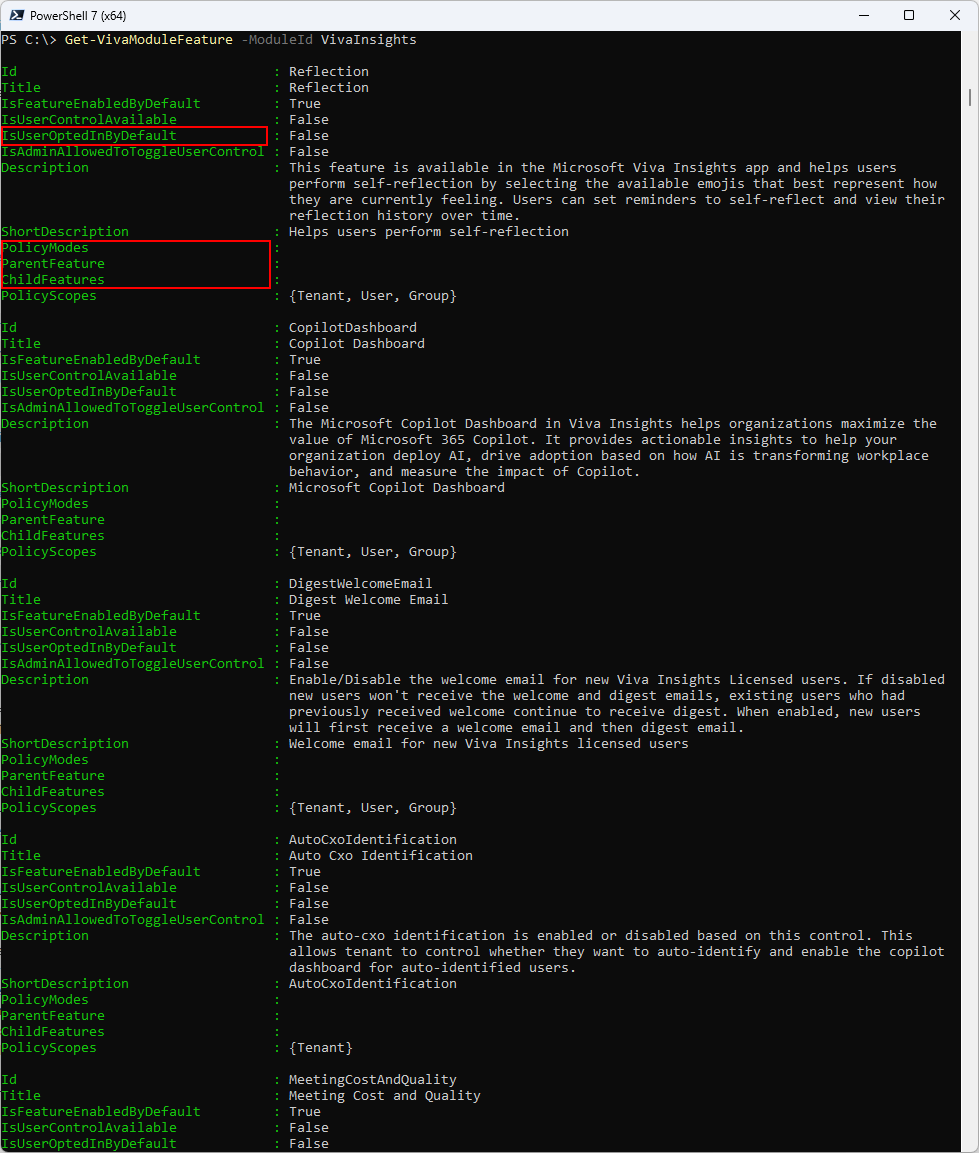Click IsUserOptedInByDefault label under Reflection

(89, 135)
